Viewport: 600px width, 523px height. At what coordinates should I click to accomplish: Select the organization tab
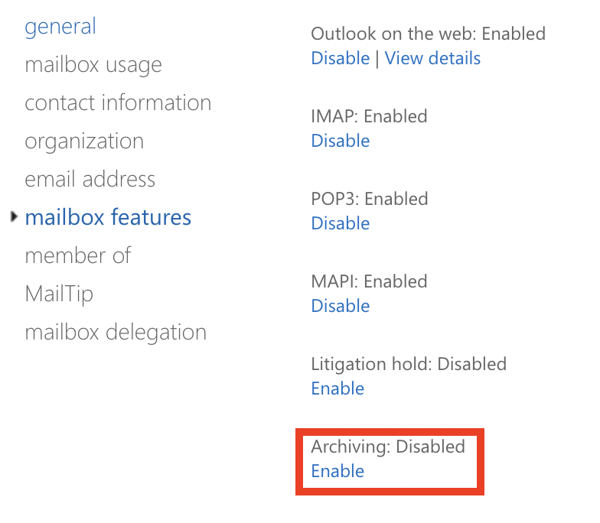point(84,141)
